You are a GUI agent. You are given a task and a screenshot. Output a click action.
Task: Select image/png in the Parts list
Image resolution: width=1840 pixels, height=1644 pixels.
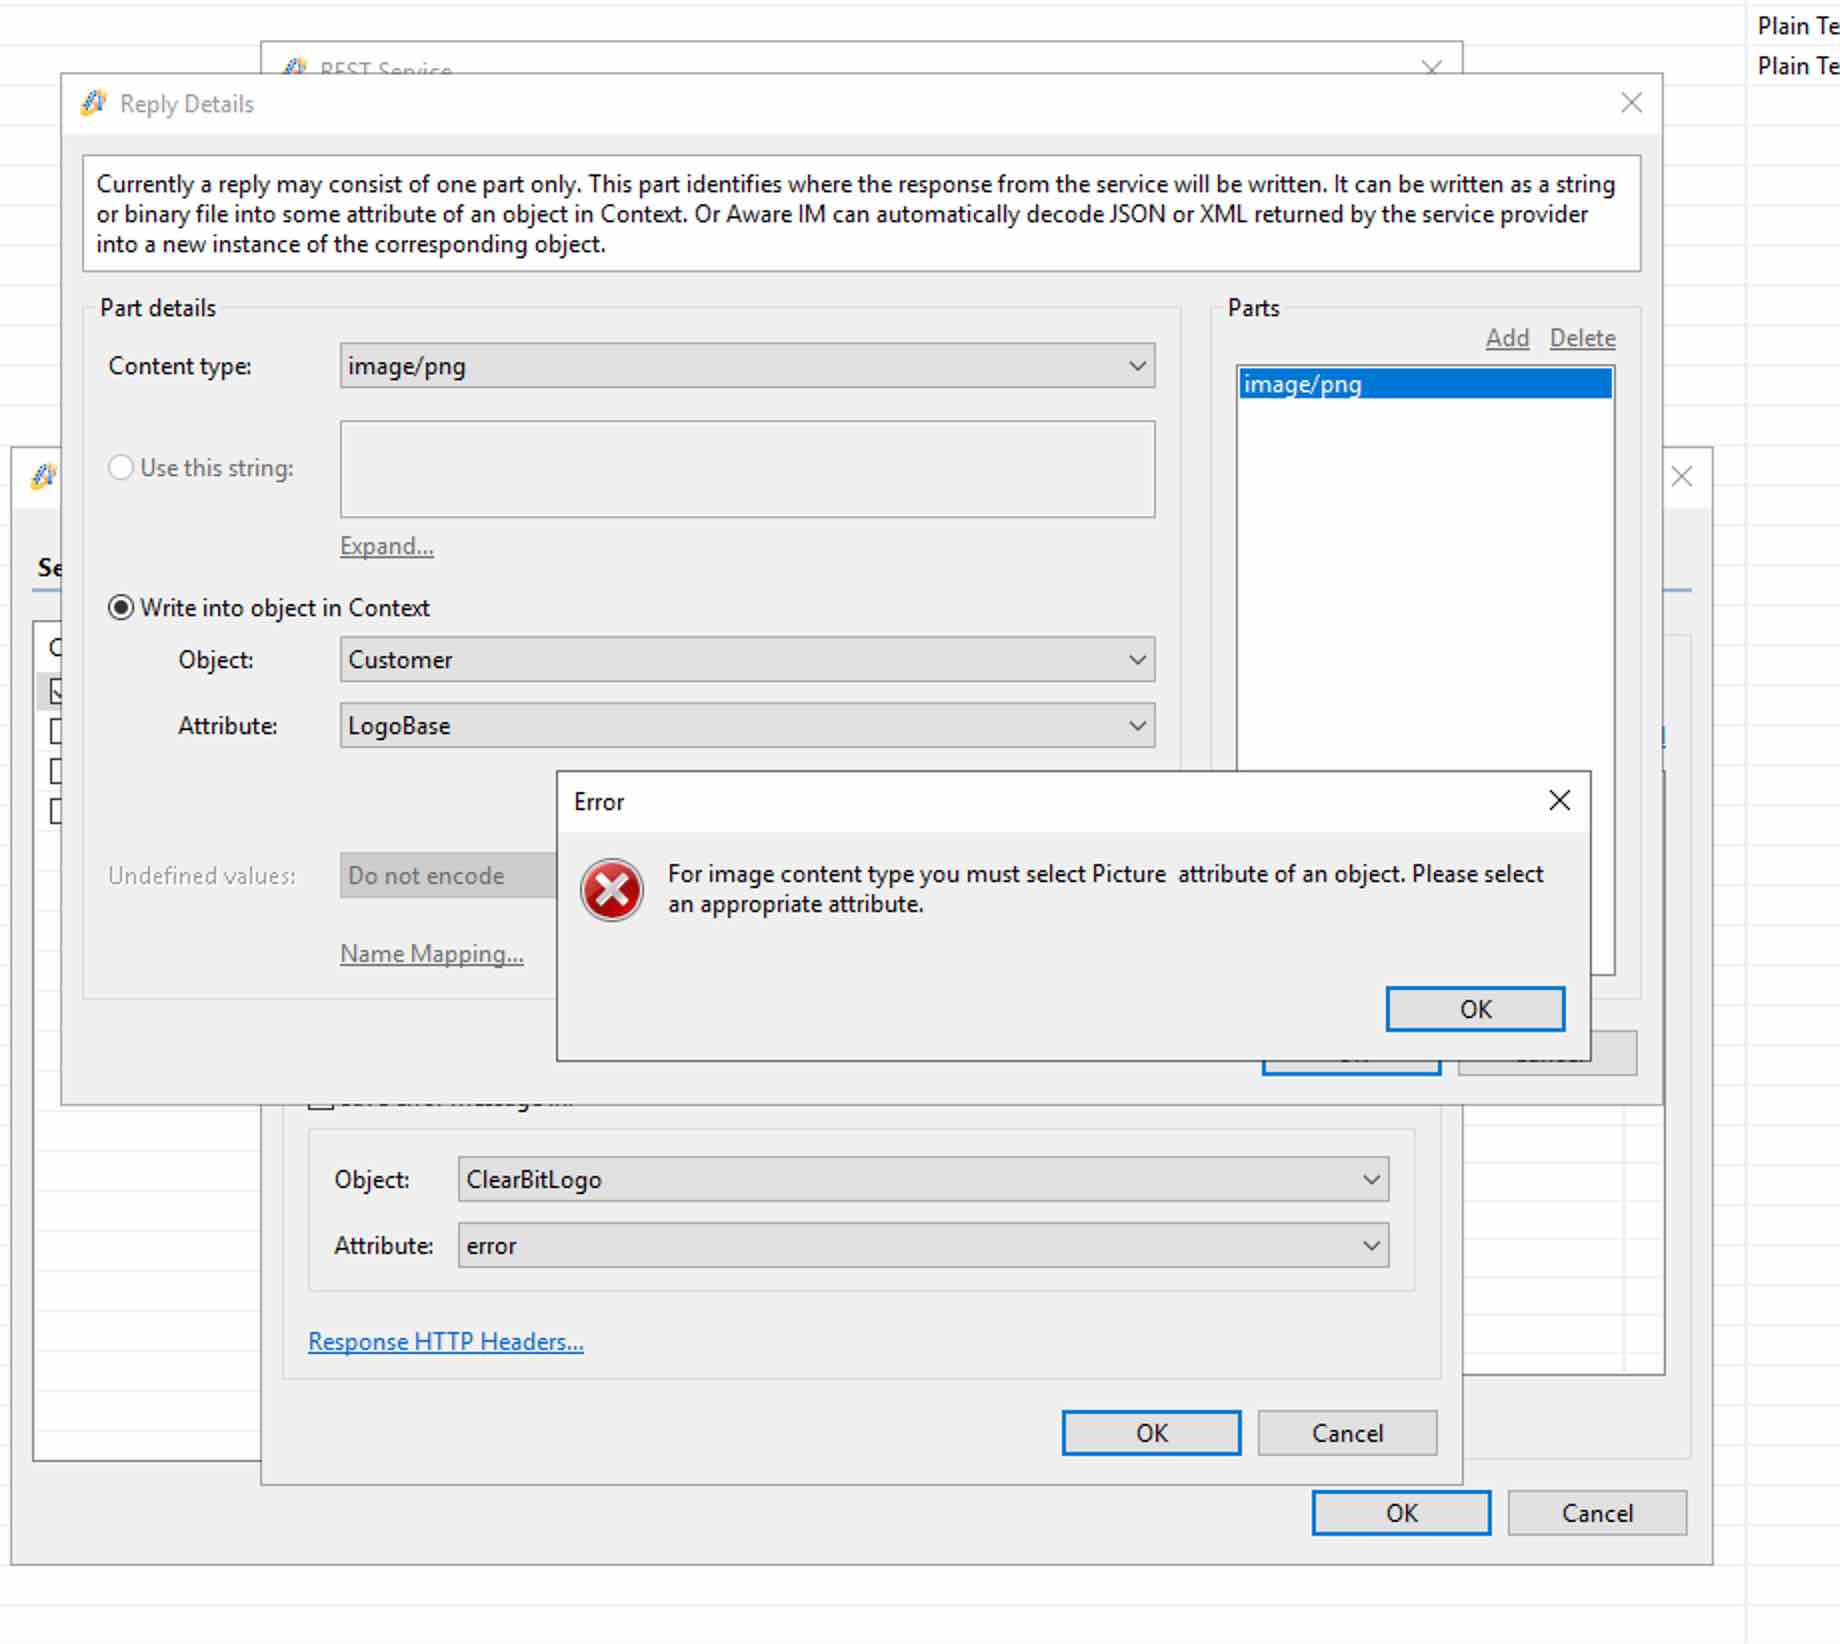point(1425,384)
